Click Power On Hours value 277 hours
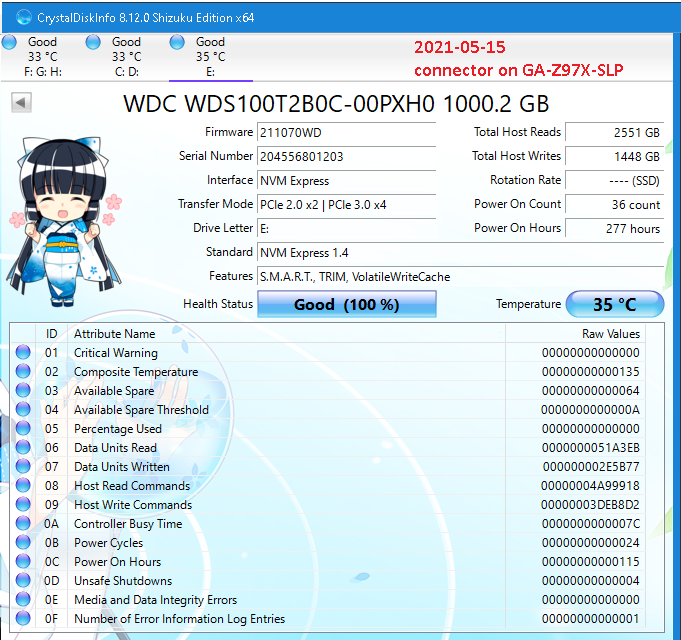681x640 pixels. coord(615,228)
